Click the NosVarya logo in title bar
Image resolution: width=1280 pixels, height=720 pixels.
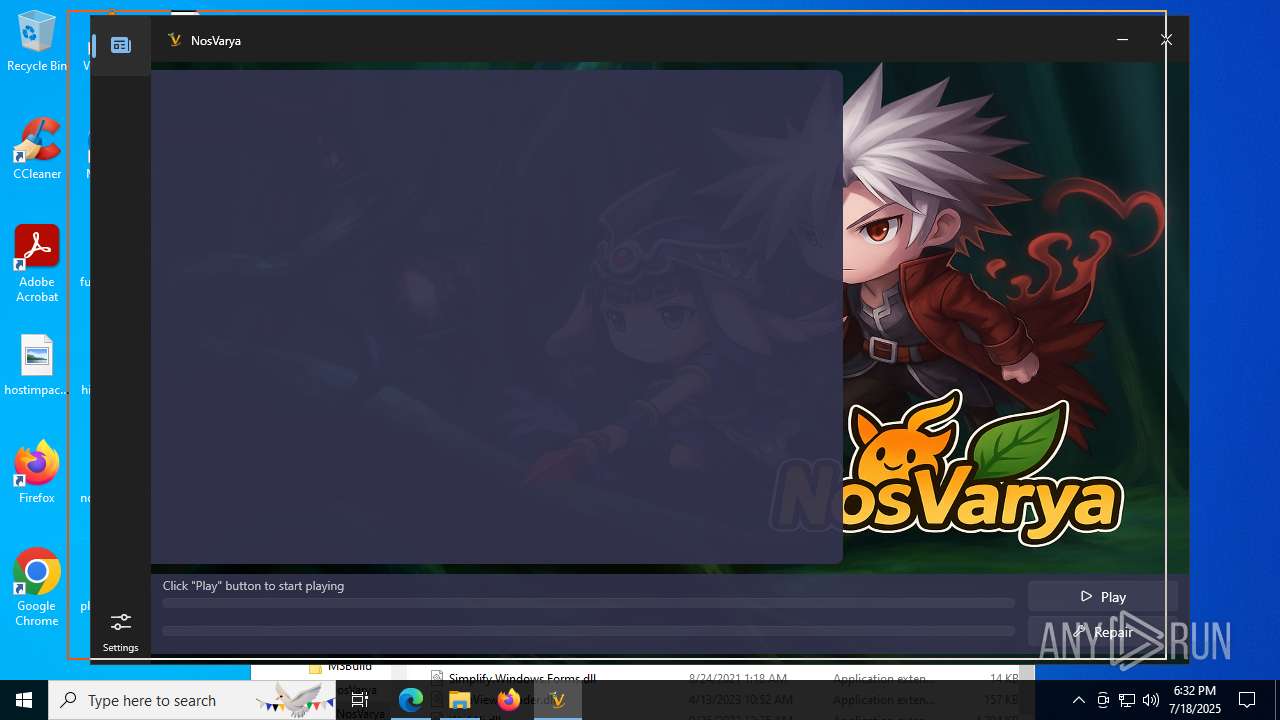click(175, 41)
